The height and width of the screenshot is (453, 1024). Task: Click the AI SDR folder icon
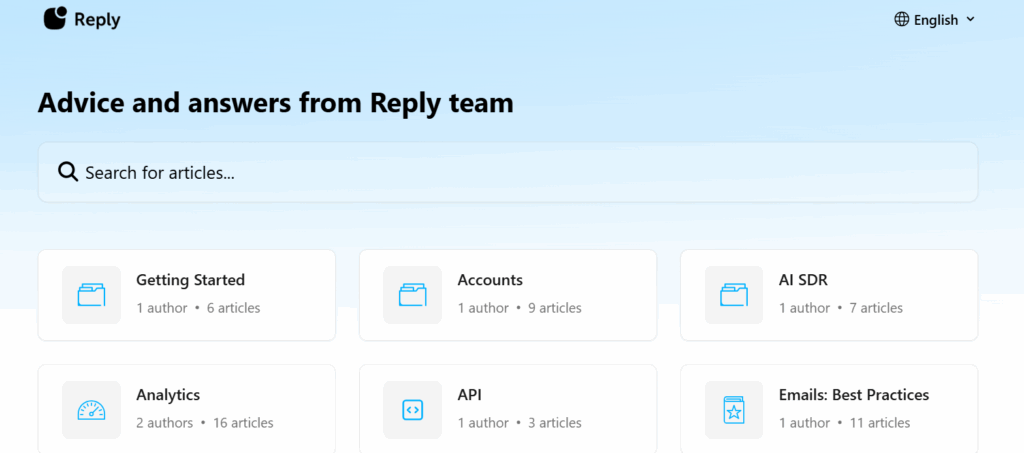(734, 295)
